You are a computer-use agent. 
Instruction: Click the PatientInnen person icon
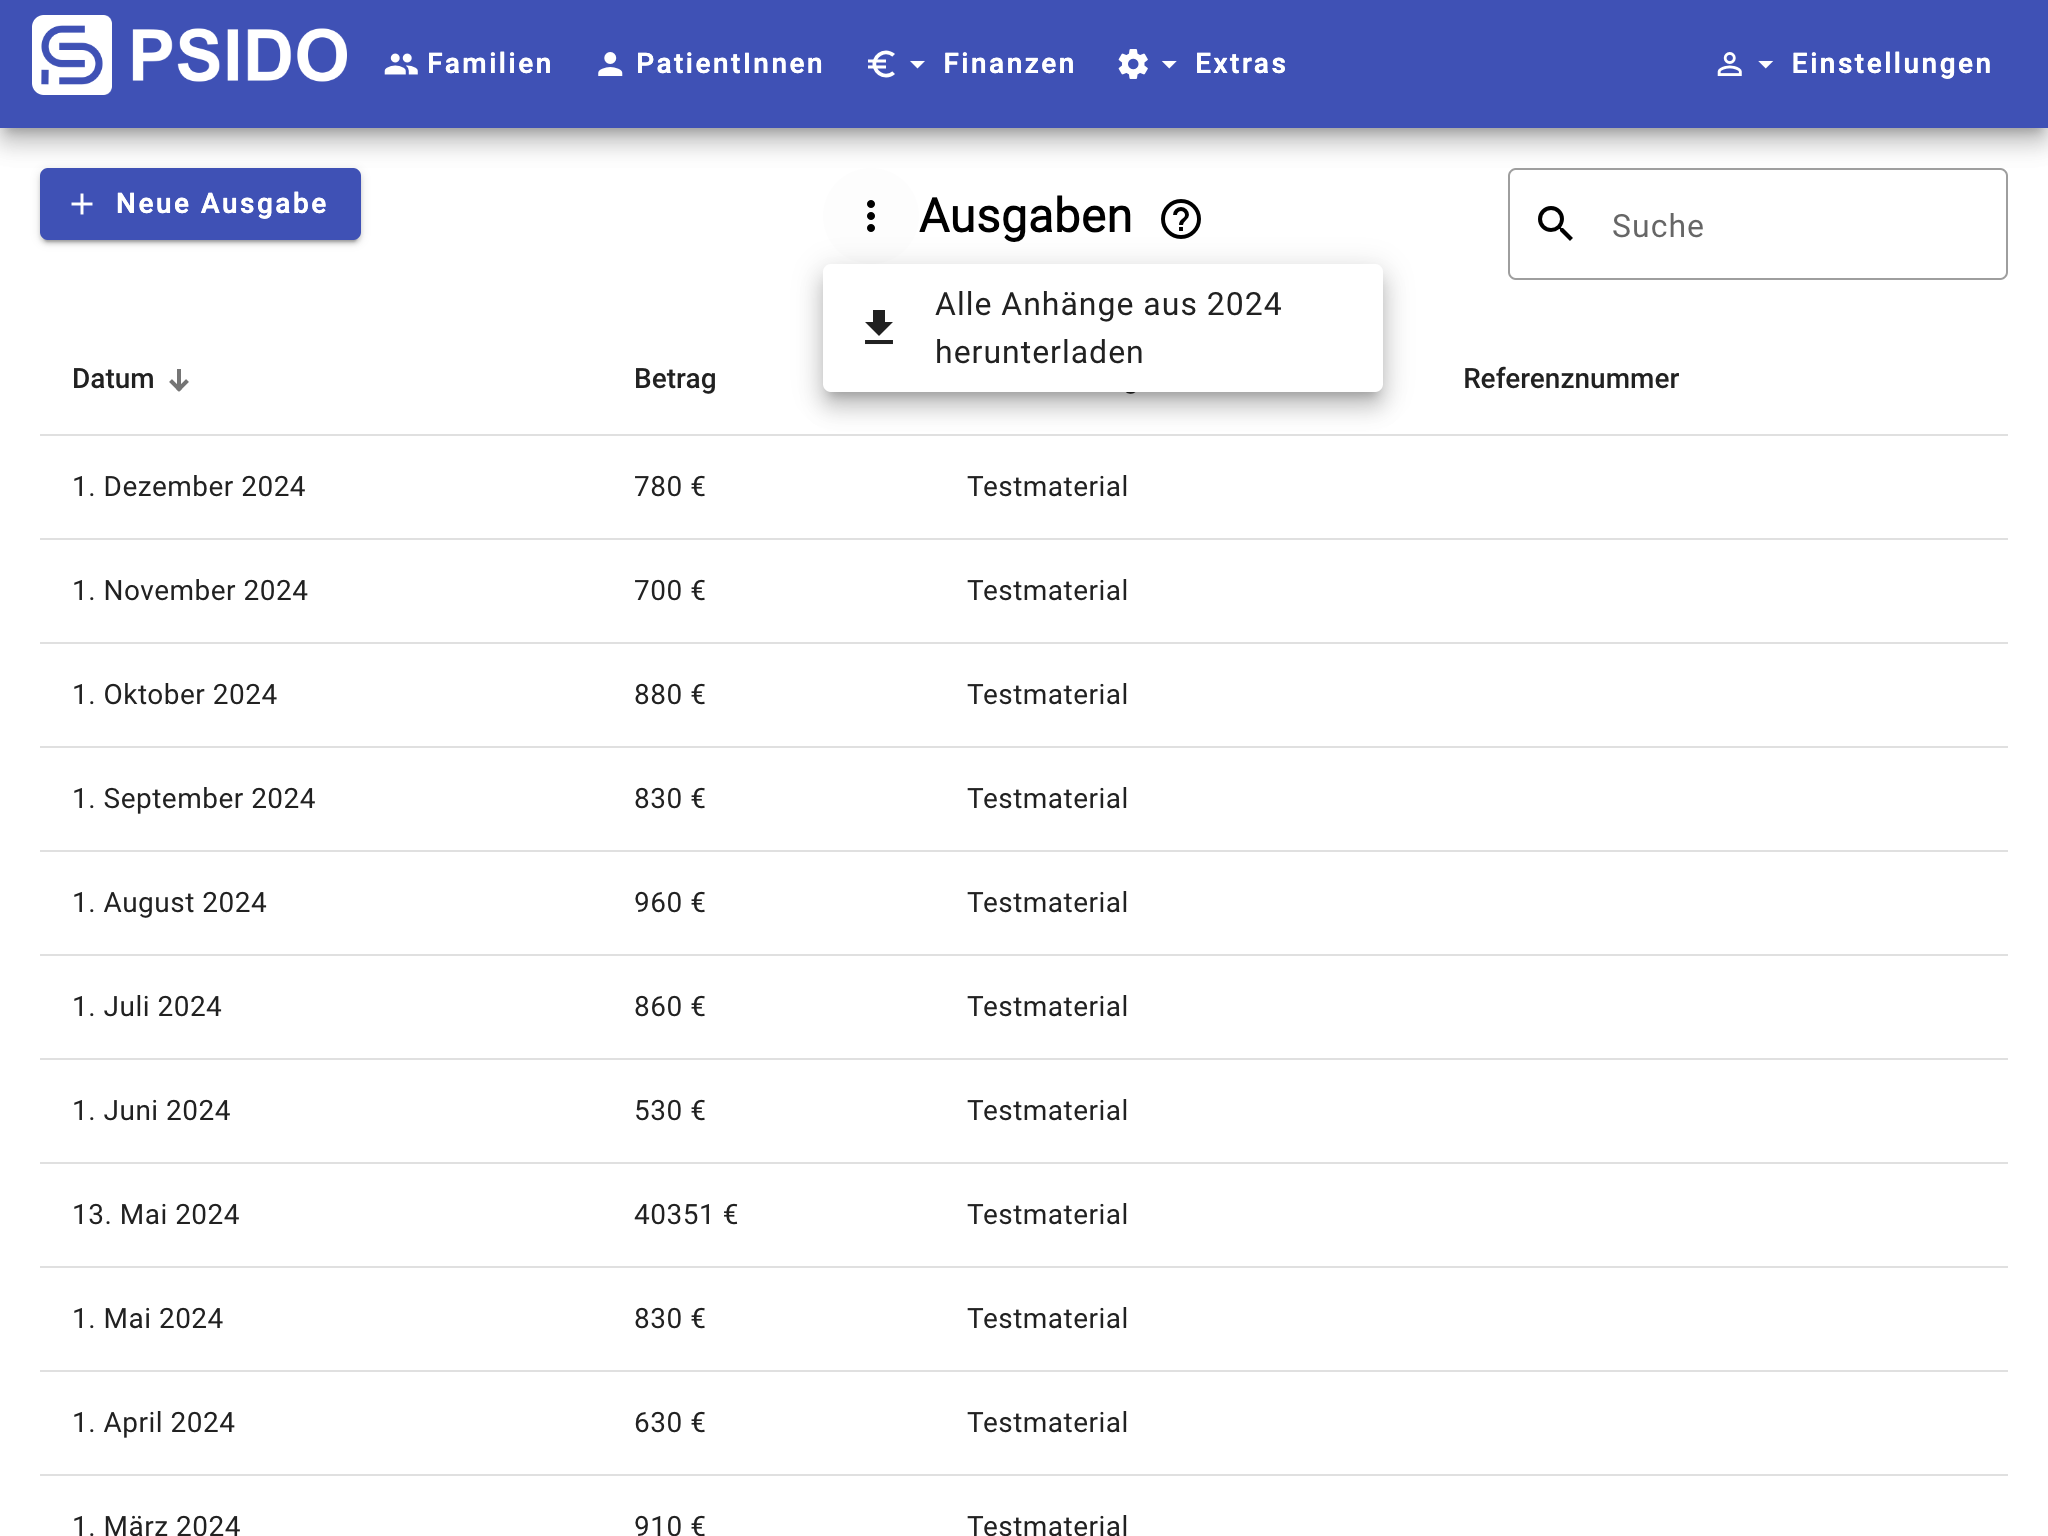(x=610, y=65)
